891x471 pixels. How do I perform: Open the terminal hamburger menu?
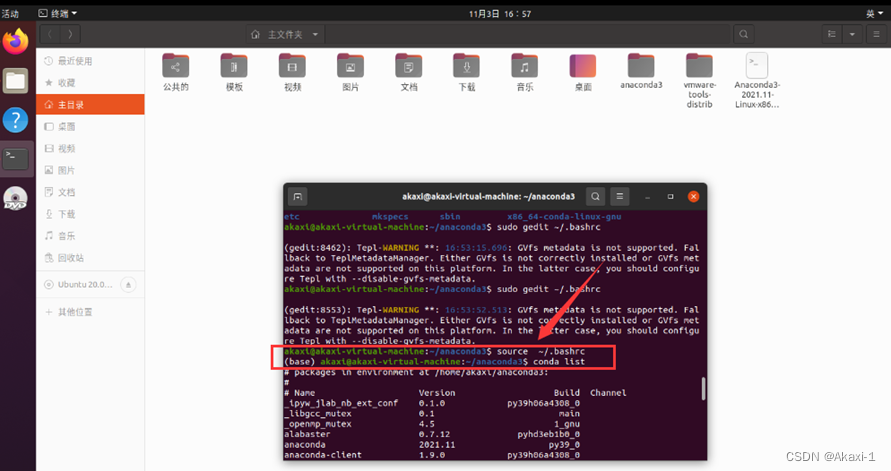click(619, 197)
